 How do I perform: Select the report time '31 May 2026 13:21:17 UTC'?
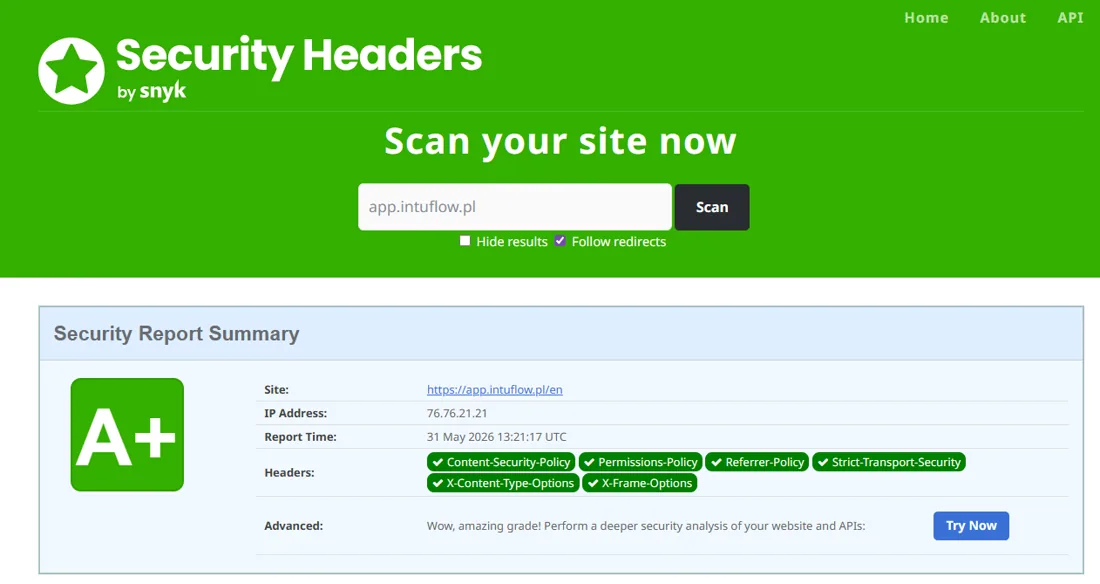[497, 437]
